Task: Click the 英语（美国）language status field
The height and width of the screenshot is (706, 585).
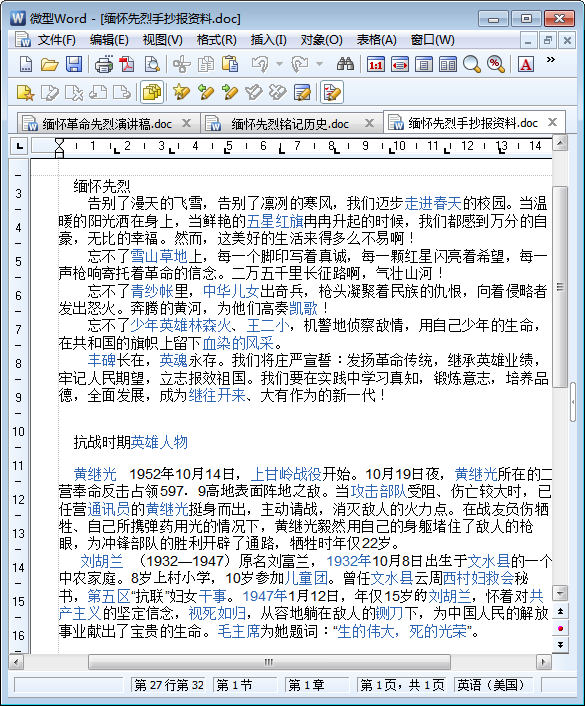Action: (x=494, y=685)
